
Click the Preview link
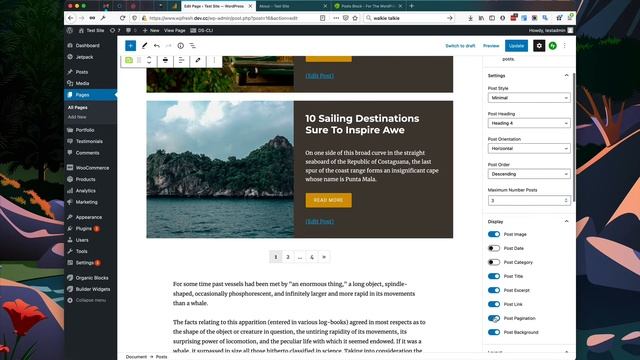[491, 46]
